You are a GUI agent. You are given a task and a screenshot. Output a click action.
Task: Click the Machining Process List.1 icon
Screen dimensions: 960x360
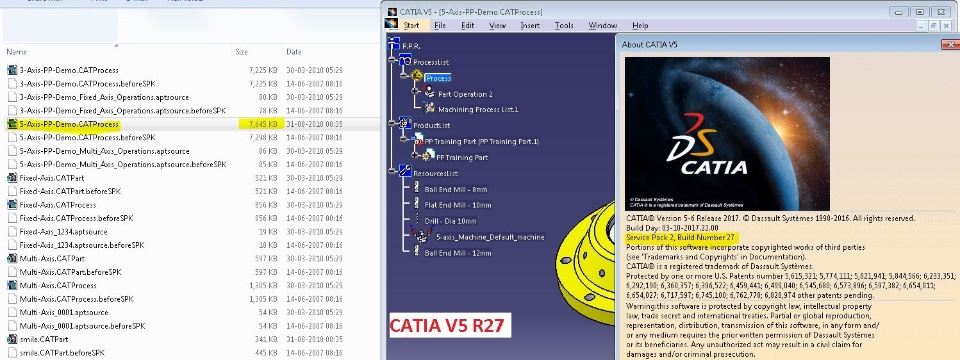(x=429, y=108)
